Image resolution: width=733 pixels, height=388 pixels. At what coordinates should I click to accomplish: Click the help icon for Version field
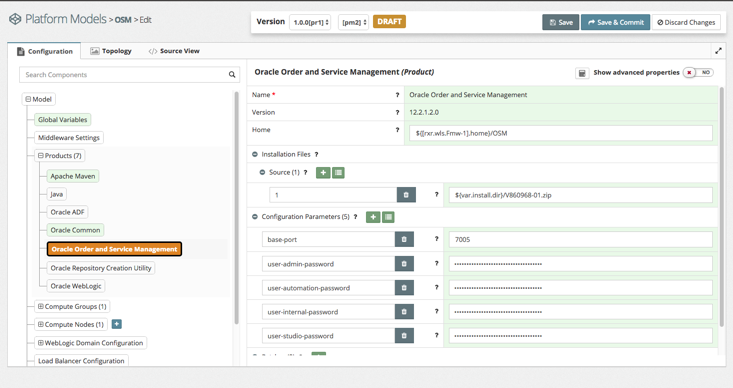coord(397,112)
